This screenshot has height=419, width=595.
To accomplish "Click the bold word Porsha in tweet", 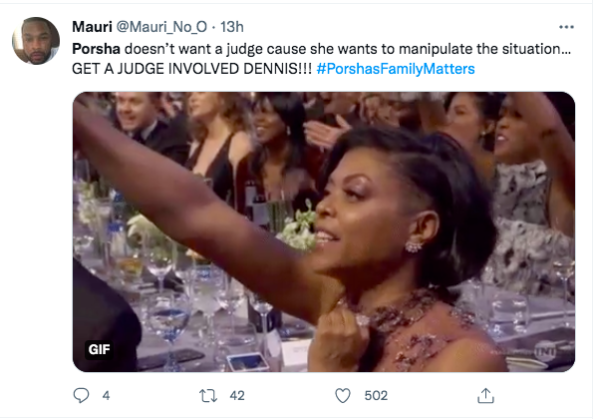I will coord(96,49).
